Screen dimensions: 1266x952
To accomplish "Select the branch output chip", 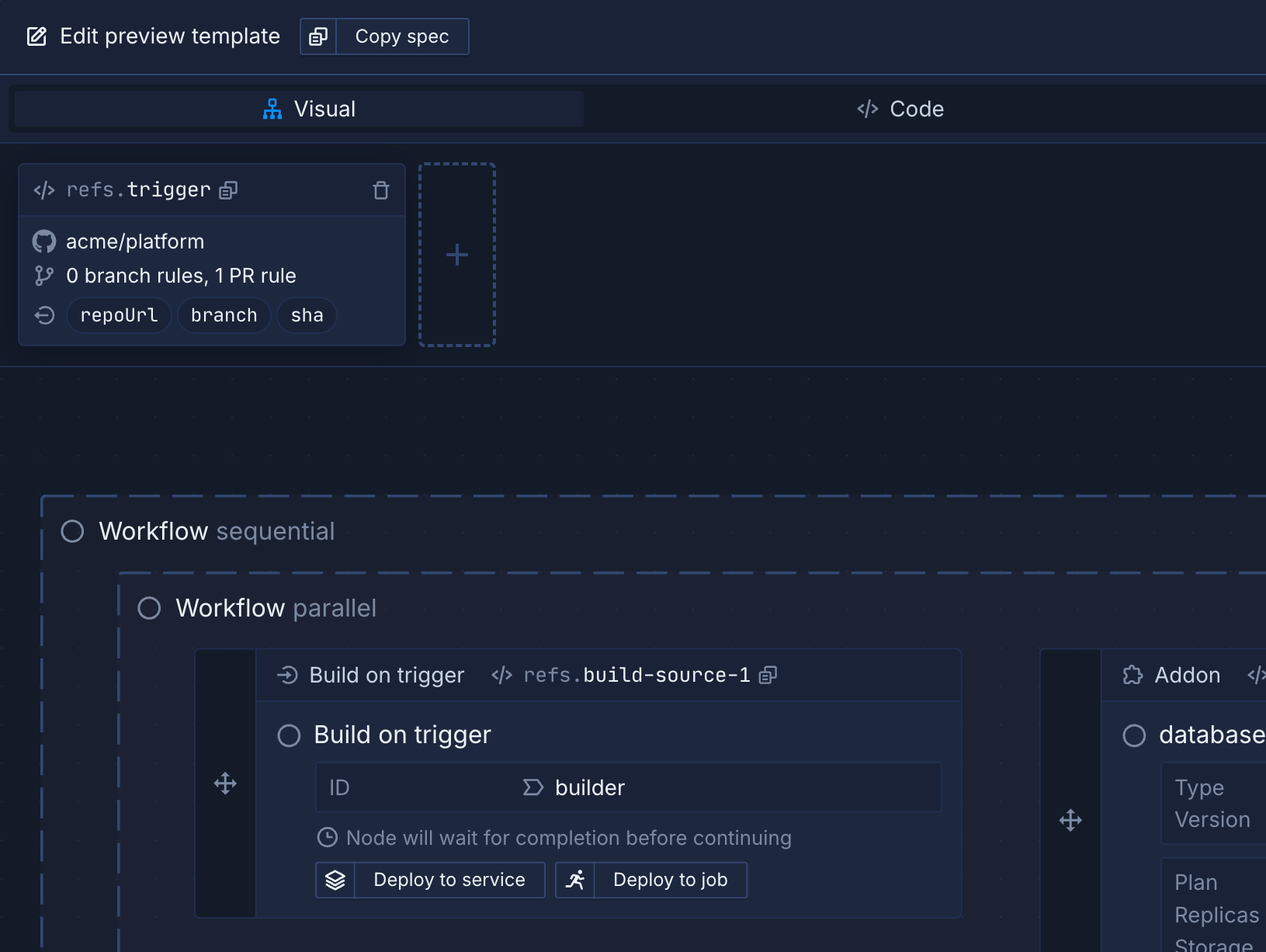I will coord(224,315).
